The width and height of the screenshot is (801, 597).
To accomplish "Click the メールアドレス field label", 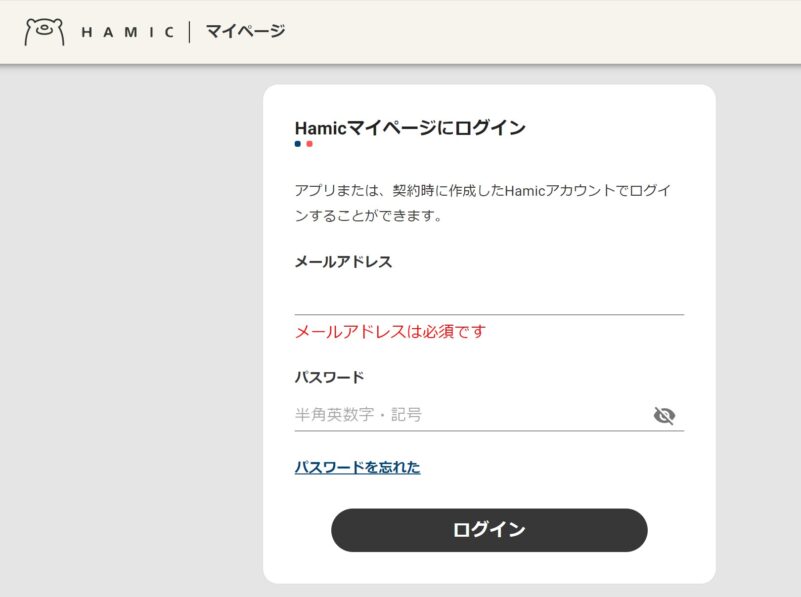I will point(341,261).
